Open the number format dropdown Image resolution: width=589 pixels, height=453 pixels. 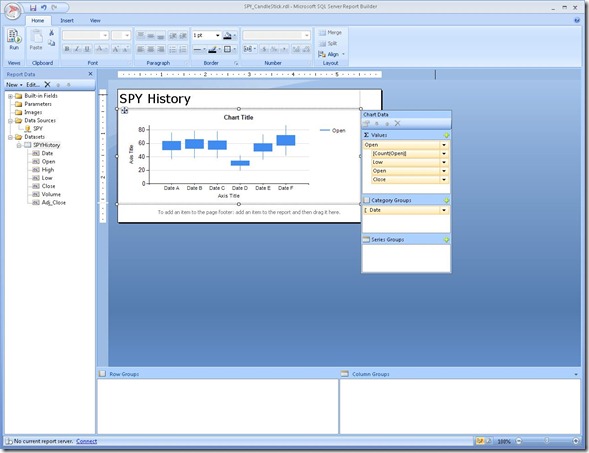307,35
